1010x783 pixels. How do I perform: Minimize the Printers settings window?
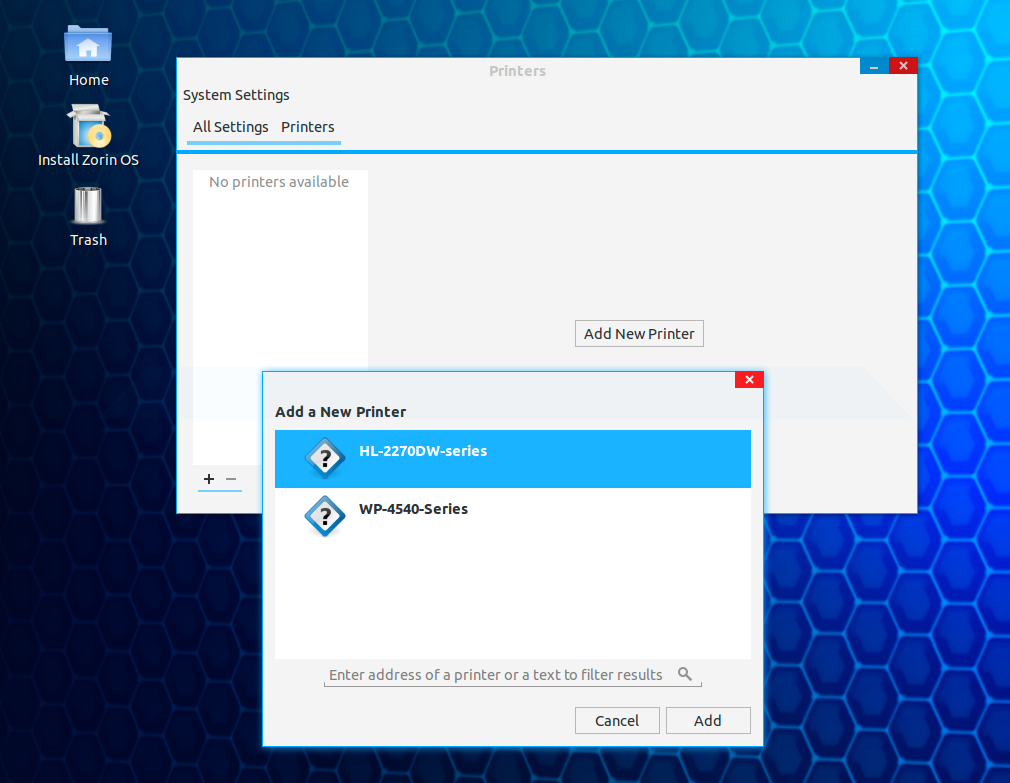pos(874,66)
